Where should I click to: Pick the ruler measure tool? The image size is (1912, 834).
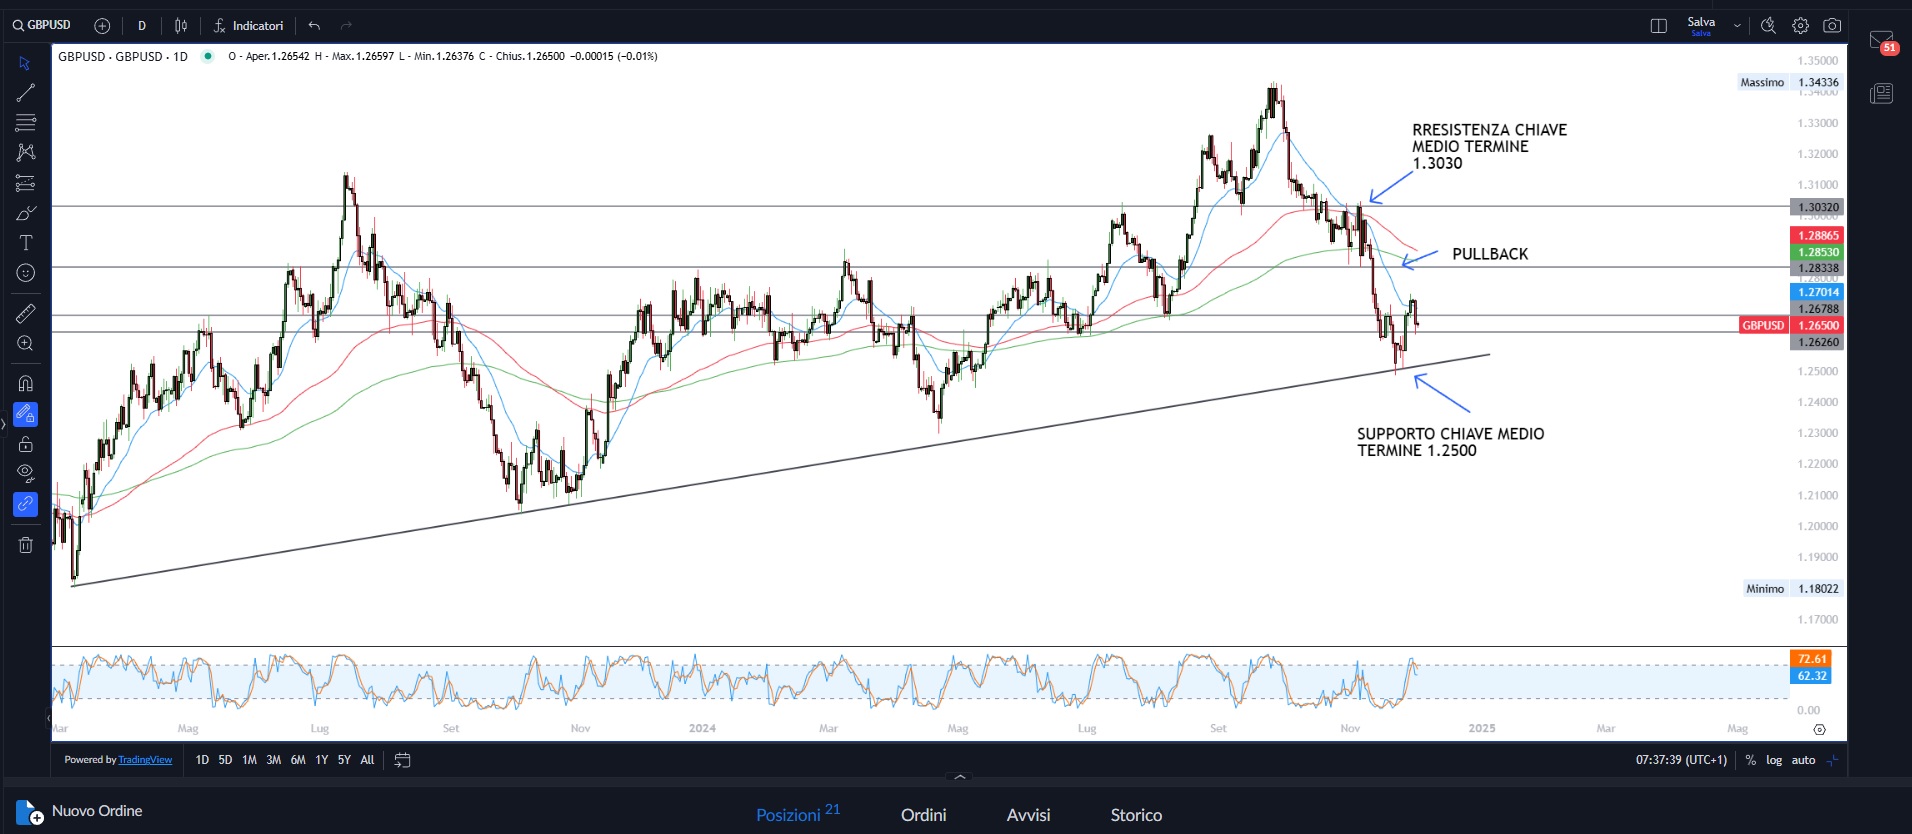26,313
